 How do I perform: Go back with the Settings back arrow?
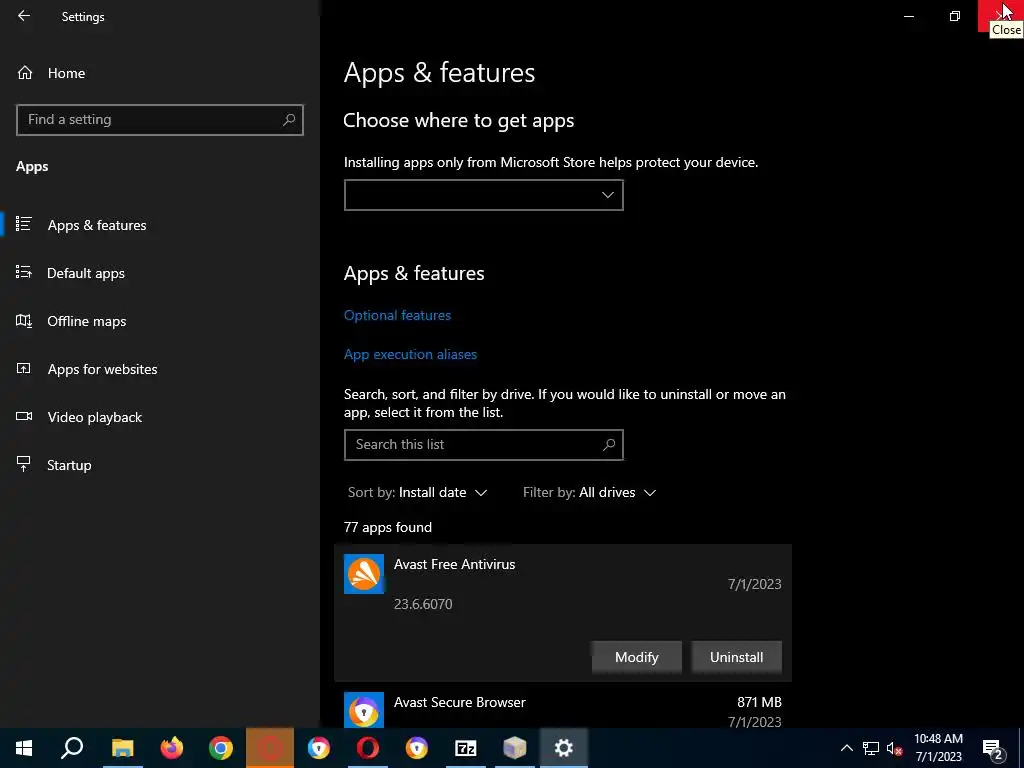click(24, 16)
